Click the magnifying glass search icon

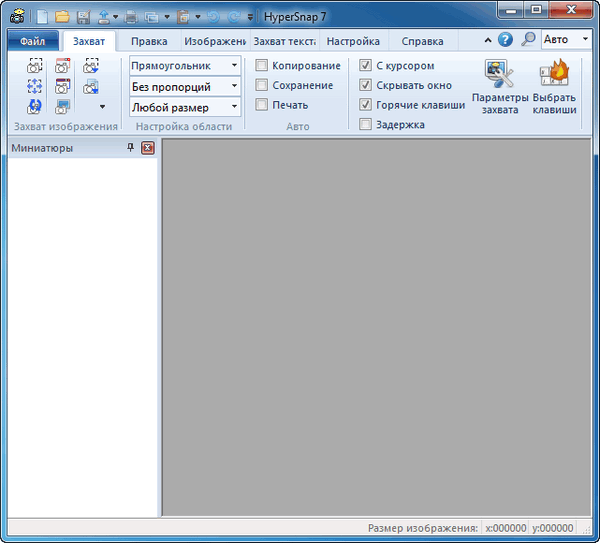(527, 41)
